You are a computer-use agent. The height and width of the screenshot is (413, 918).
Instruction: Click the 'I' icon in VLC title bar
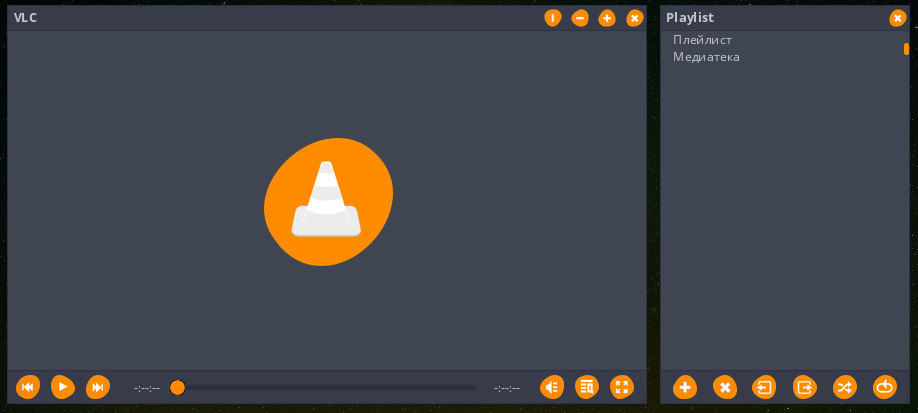click(x=553, y=18)
